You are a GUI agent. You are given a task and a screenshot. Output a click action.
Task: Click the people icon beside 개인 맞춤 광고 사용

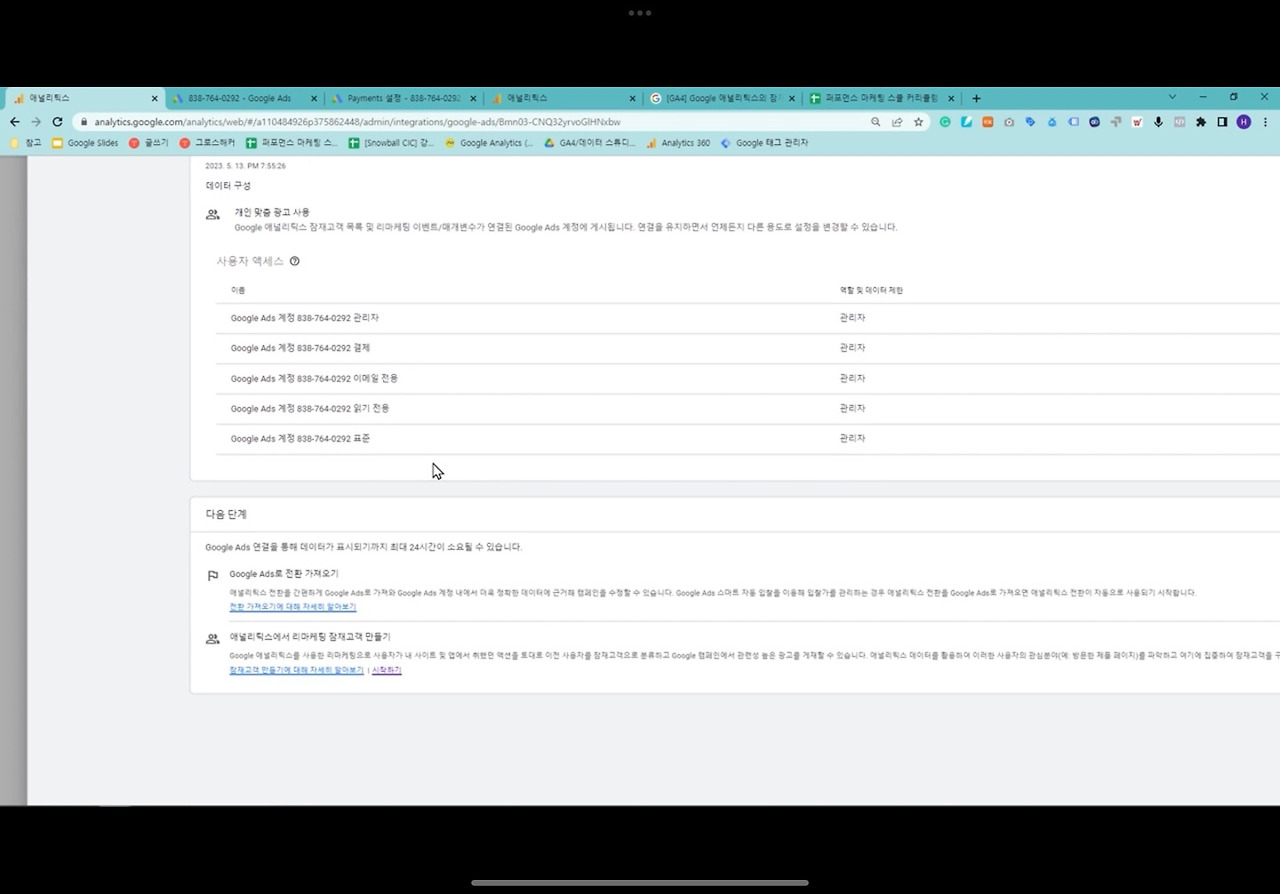pyautogui.click(x=212, y=214)
